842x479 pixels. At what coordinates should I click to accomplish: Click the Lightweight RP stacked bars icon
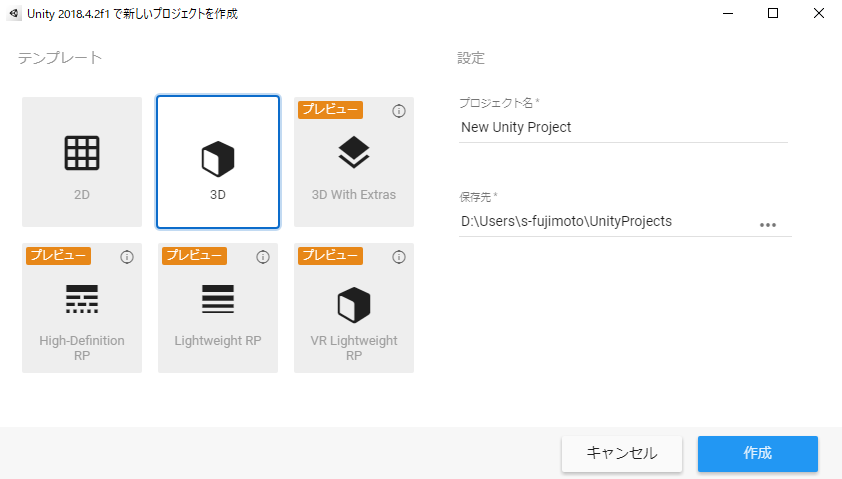point(217,299)
